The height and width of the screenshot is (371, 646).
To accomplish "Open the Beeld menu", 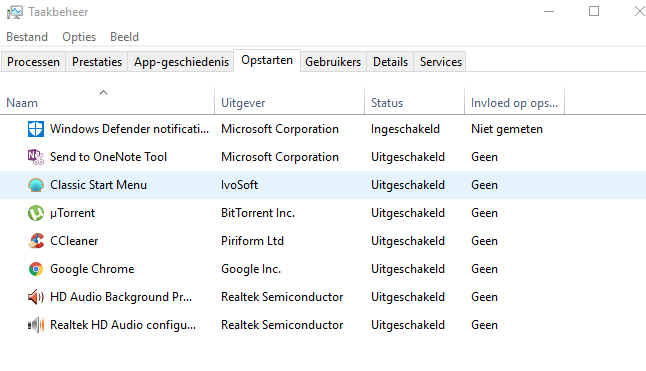I will pos(124,37).
